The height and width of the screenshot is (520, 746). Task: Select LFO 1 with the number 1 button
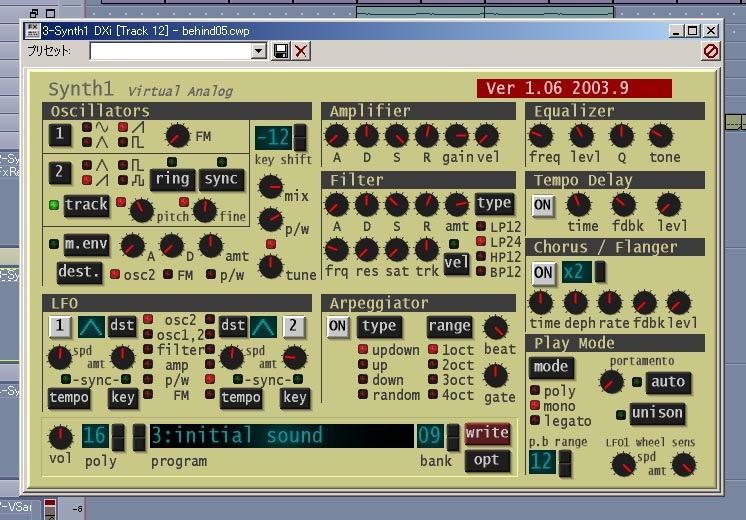(x=60, y=326)
